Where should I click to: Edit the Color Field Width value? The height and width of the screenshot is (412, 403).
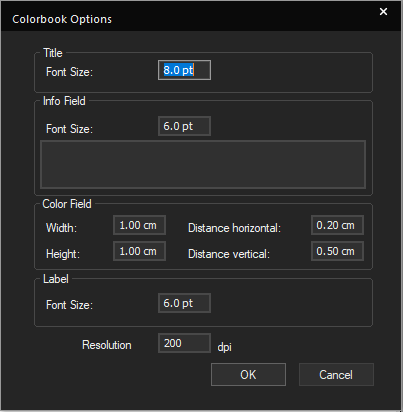[x=139, y=225]
